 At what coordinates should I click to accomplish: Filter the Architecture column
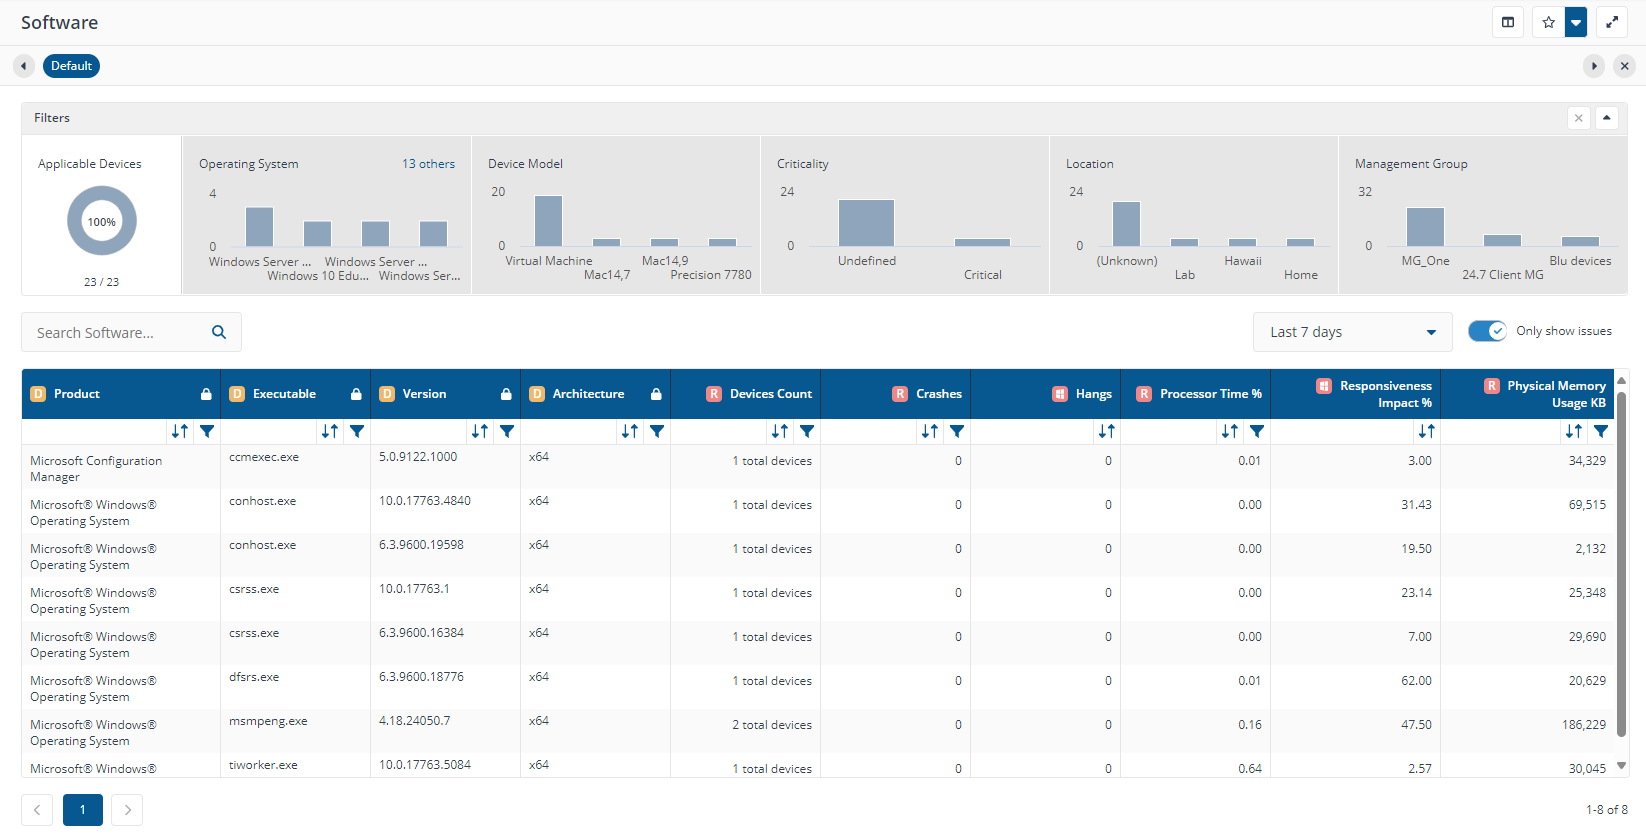point(657,431)
